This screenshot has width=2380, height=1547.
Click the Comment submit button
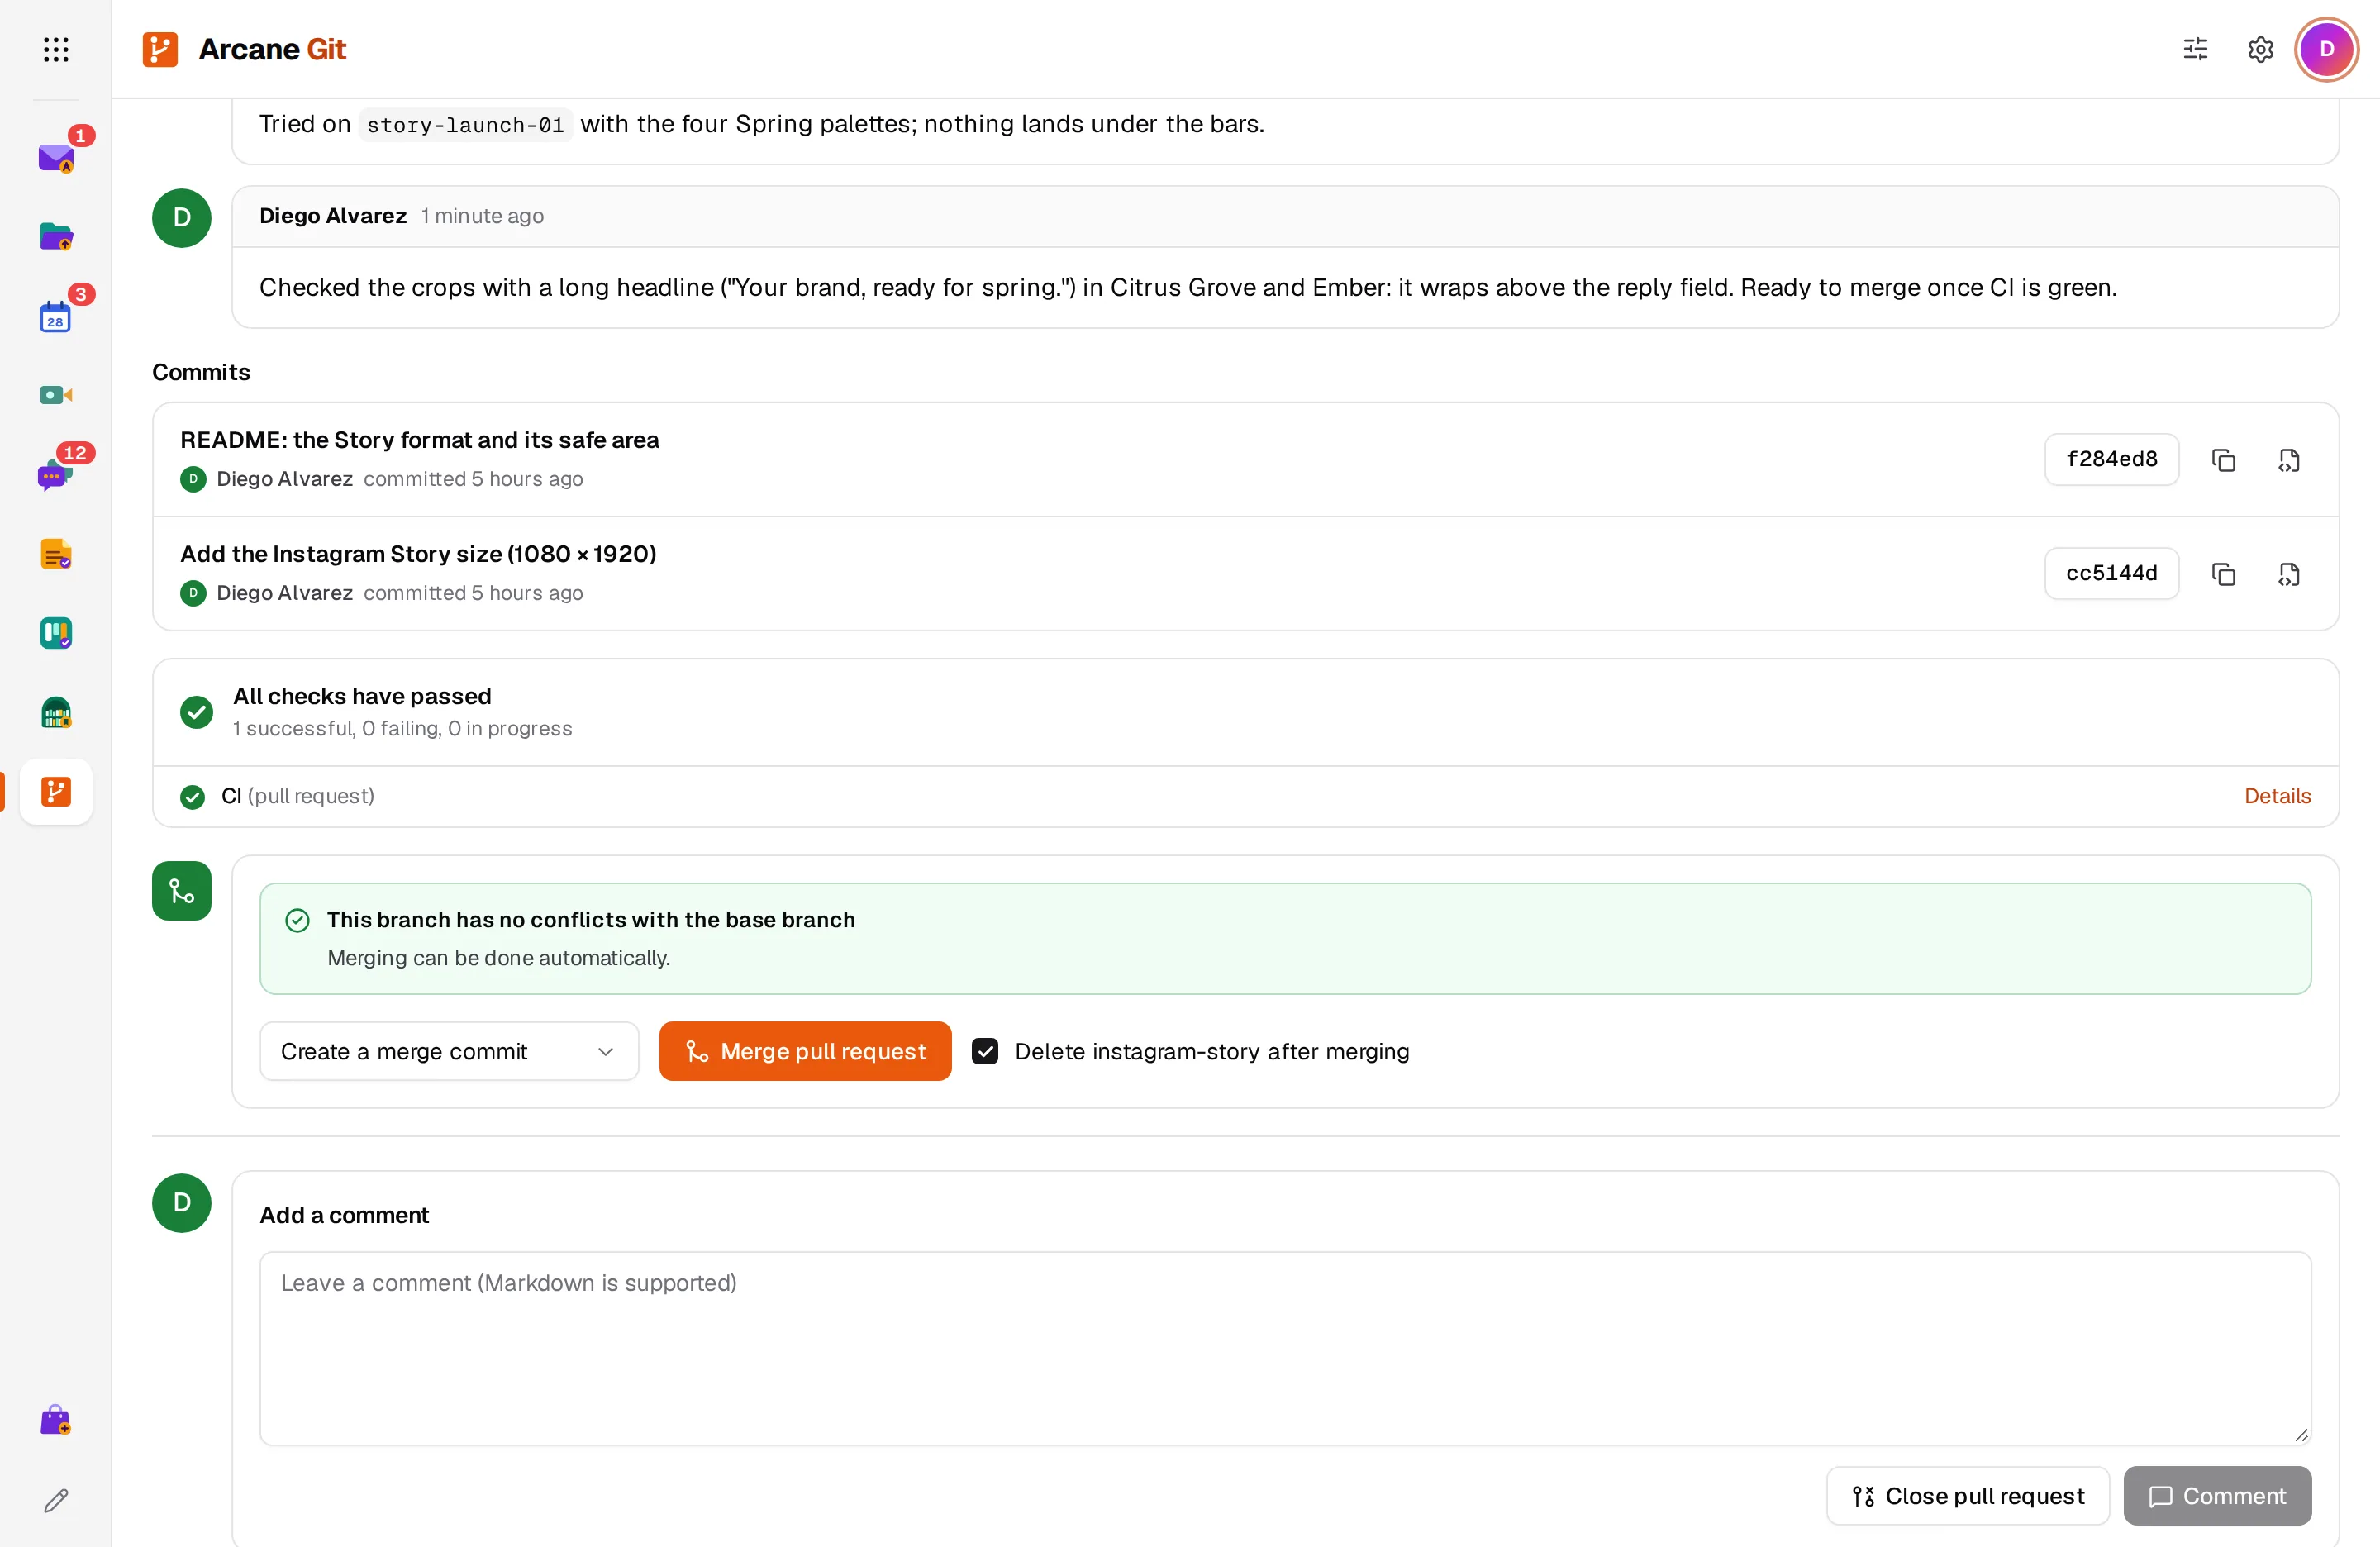(x=2217, y=1496)
